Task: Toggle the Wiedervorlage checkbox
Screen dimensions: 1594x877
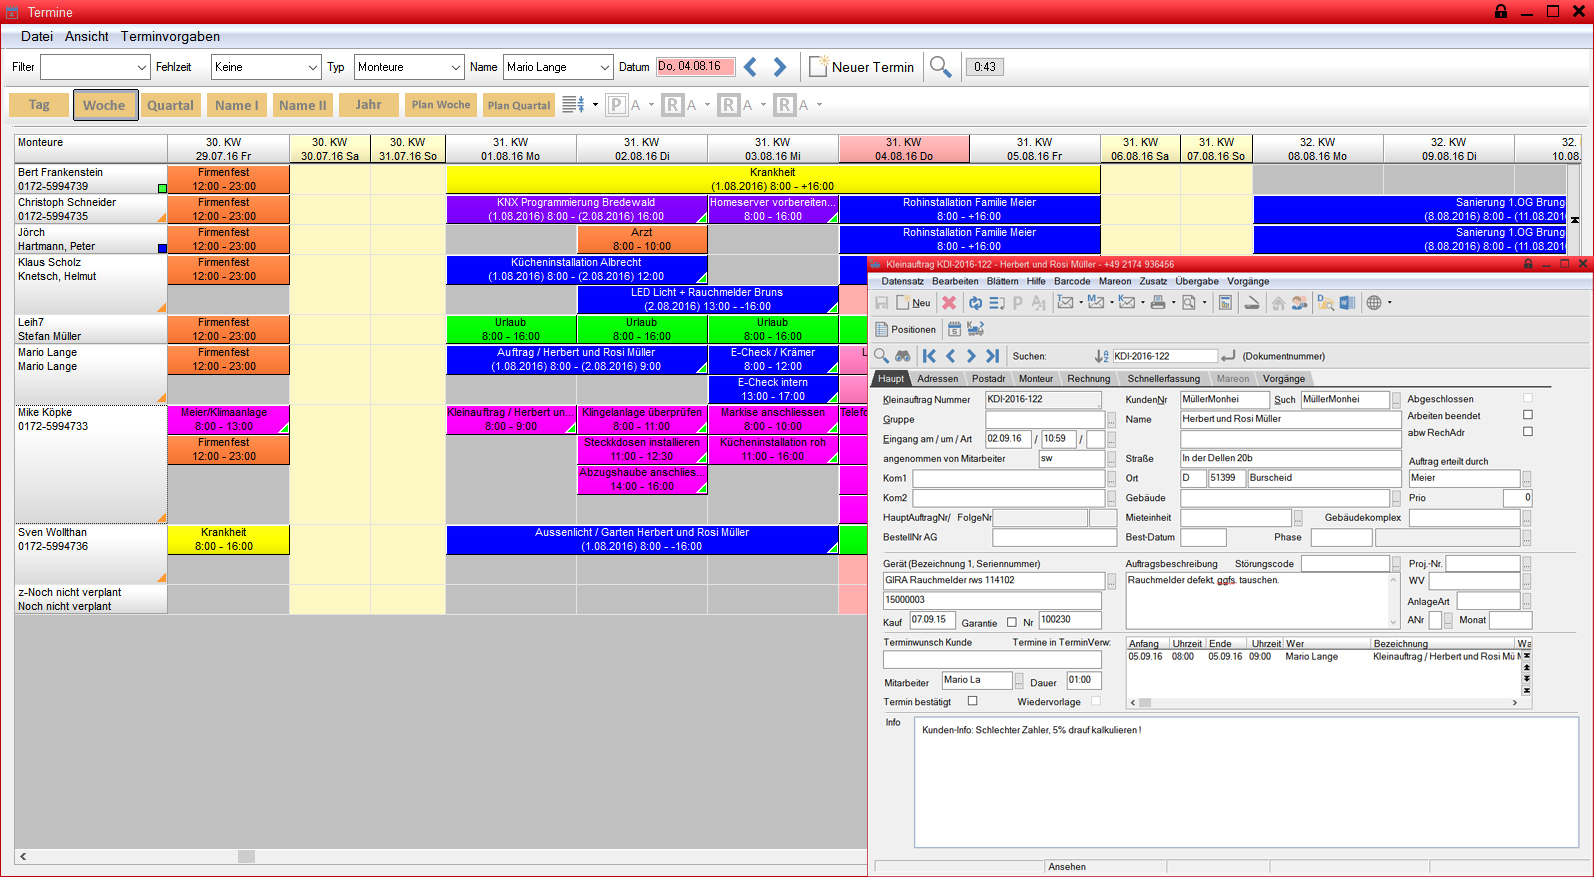Action: click(1096, 701)
